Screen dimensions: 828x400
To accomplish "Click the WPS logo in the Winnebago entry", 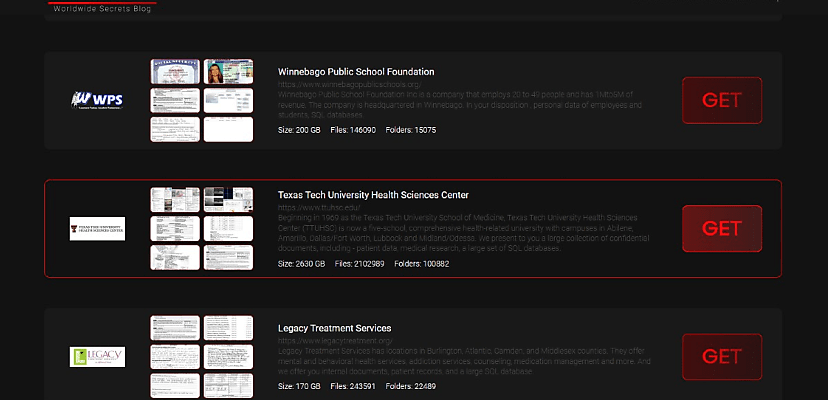I will [x=97, y=100].
